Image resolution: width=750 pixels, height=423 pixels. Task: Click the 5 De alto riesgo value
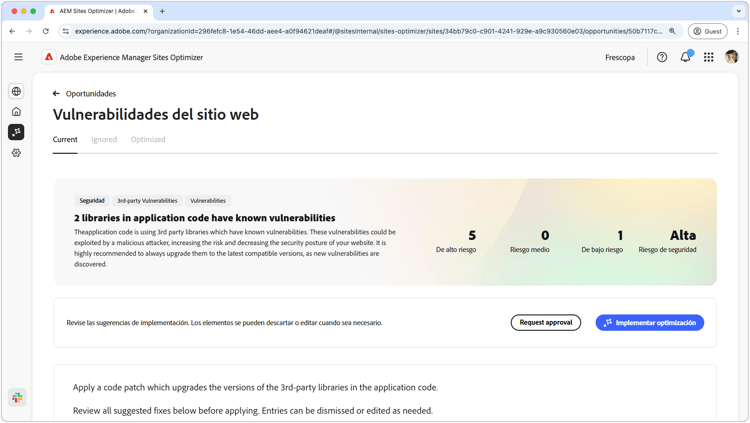pos(456,241)
